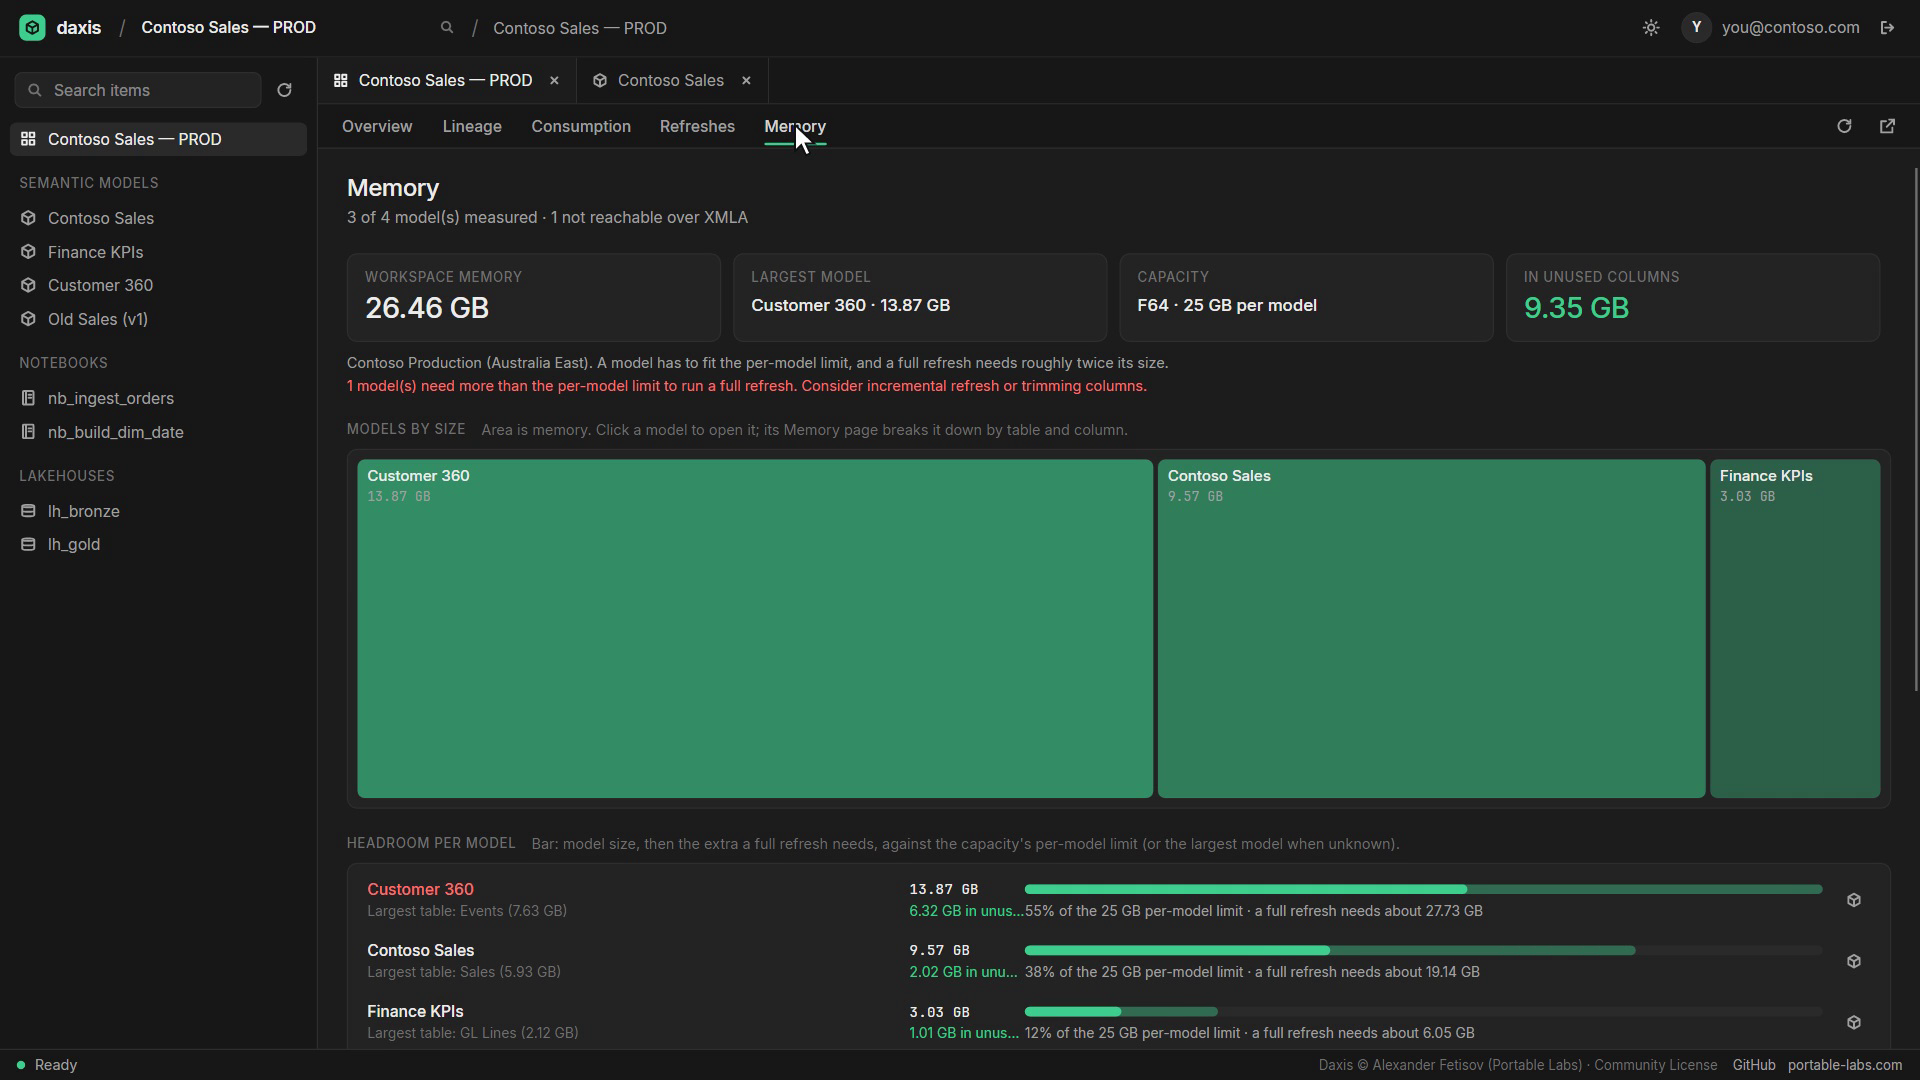This screenshot has width=1920, height=1080.
Task: Click the Finance KPIs headroom bar
Action: click(x=1423, y=1011)
